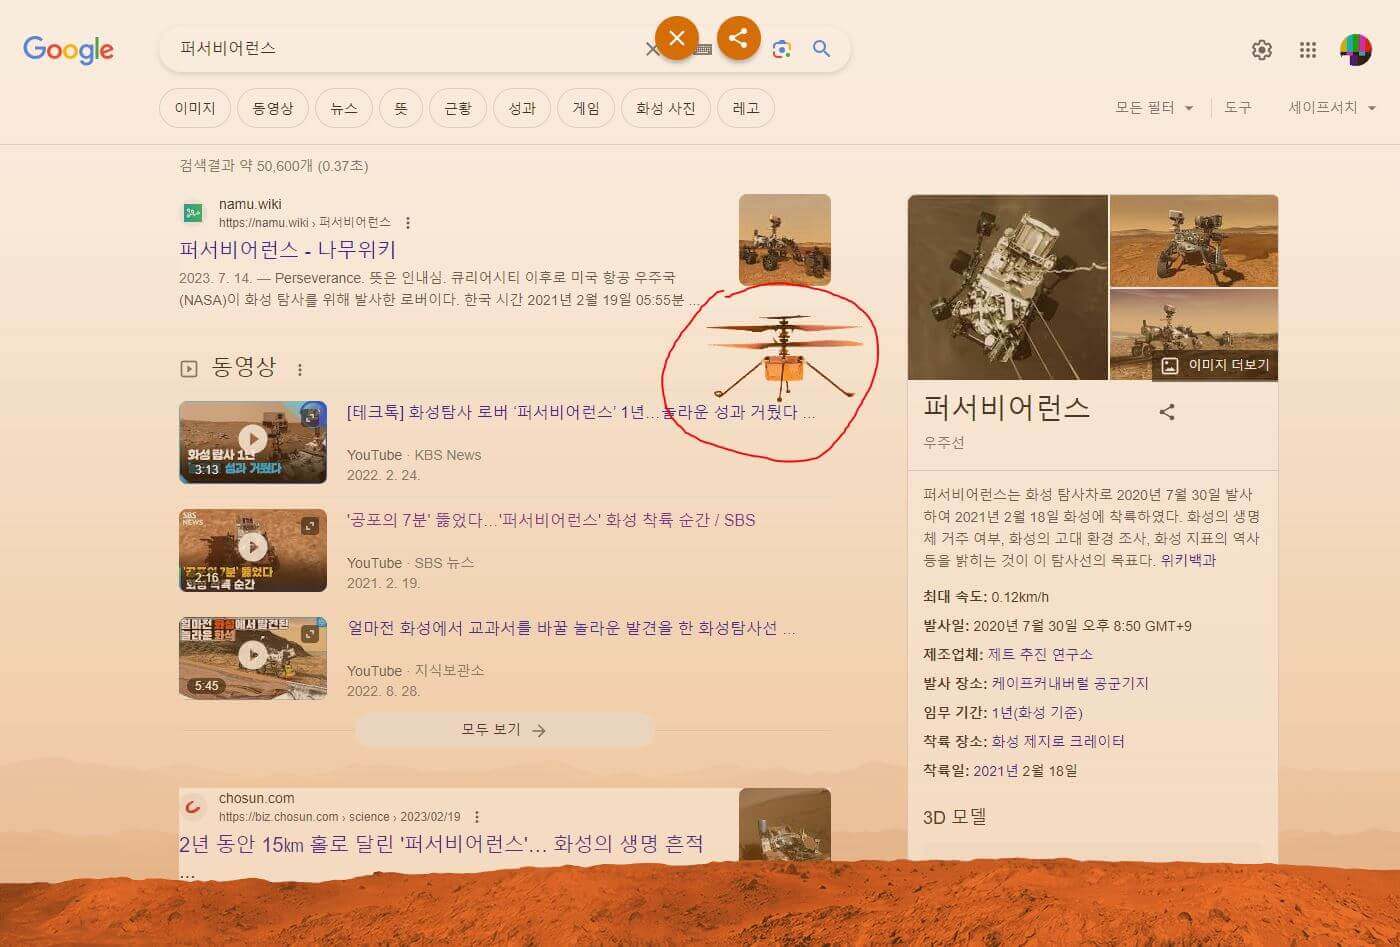Open the 세이프서치 dropdown
This screenshot has width=1400, height=947.
point(1332,107)
